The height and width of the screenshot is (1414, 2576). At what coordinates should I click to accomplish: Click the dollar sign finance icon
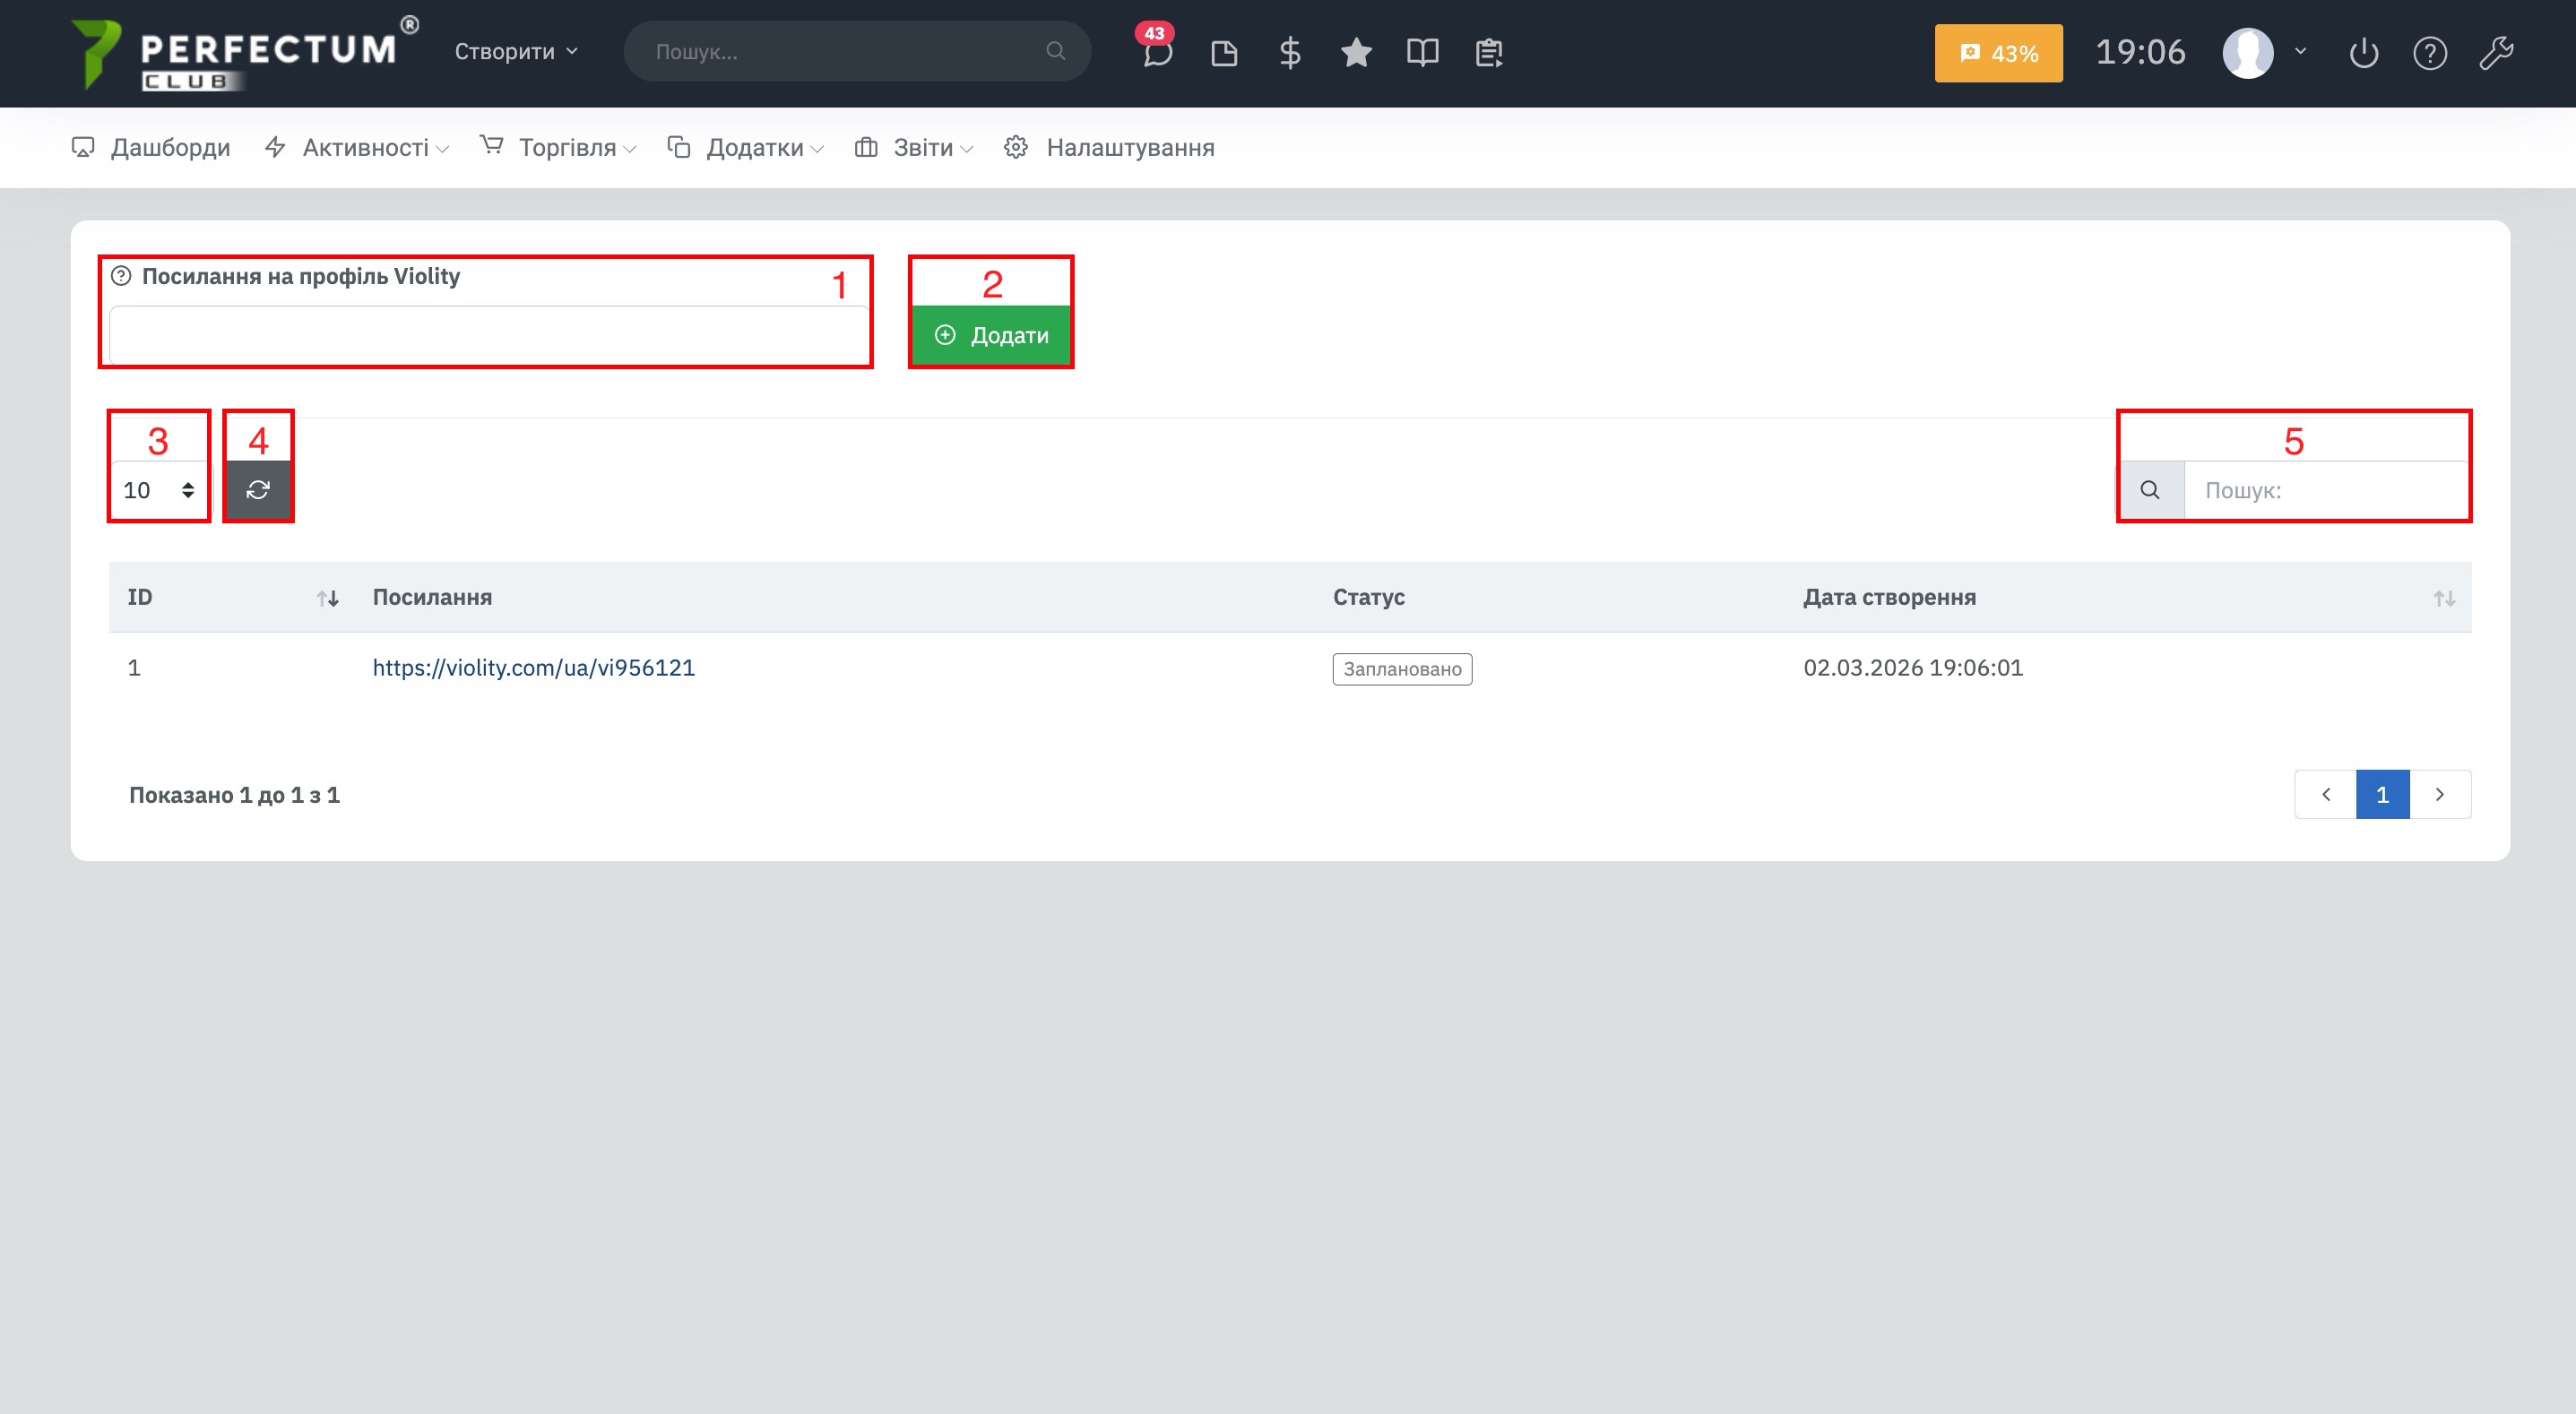coord(1290,53)
